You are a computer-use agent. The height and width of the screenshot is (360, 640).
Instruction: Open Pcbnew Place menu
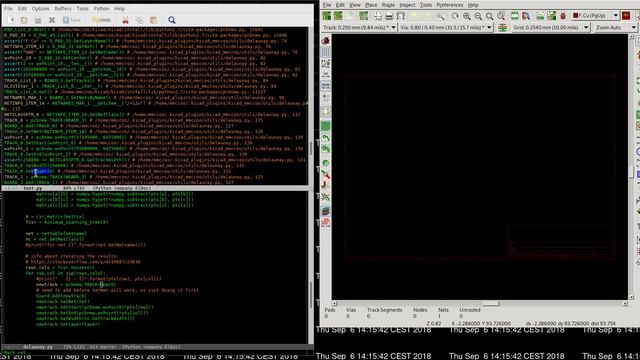click(x=371, y=5)
